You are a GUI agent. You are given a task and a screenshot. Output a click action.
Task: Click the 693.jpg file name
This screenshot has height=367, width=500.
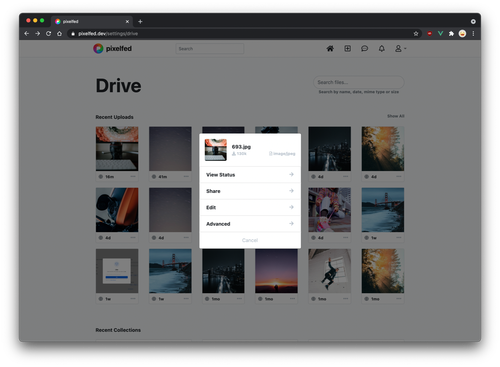point(241,147)
